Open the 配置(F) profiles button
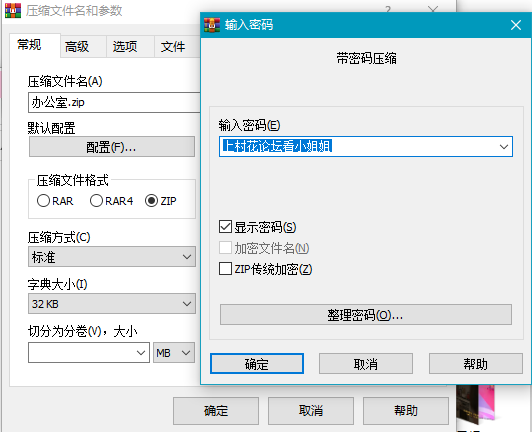The image size is (532, 432). (x=112, y=147)
